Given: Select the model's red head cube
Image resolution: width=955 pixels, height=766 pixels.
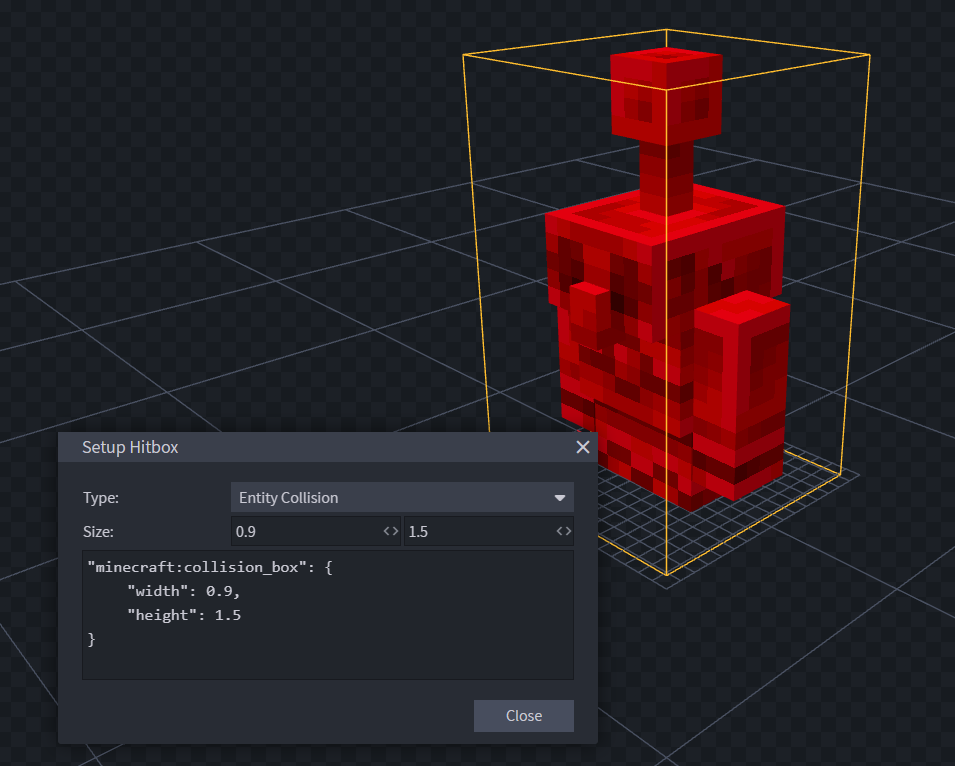Looking at the screenshot, I should click(x=665, y=95).
